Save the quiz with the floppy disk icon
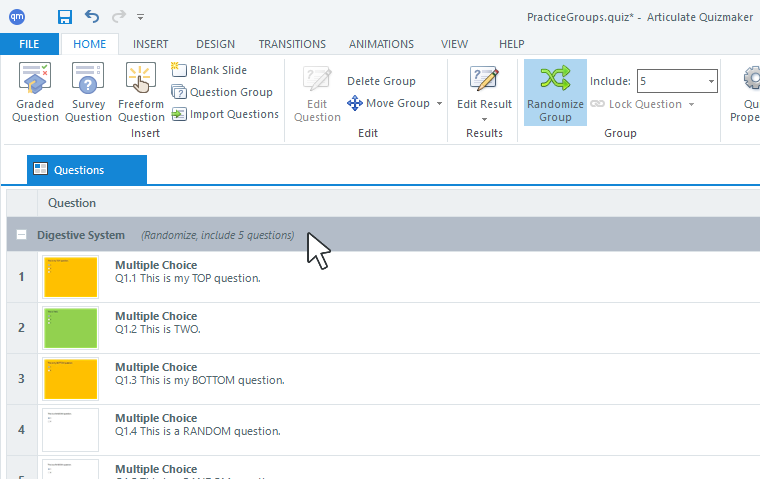Viewport: 760px width, 479px height. click(x=64, y=17)
